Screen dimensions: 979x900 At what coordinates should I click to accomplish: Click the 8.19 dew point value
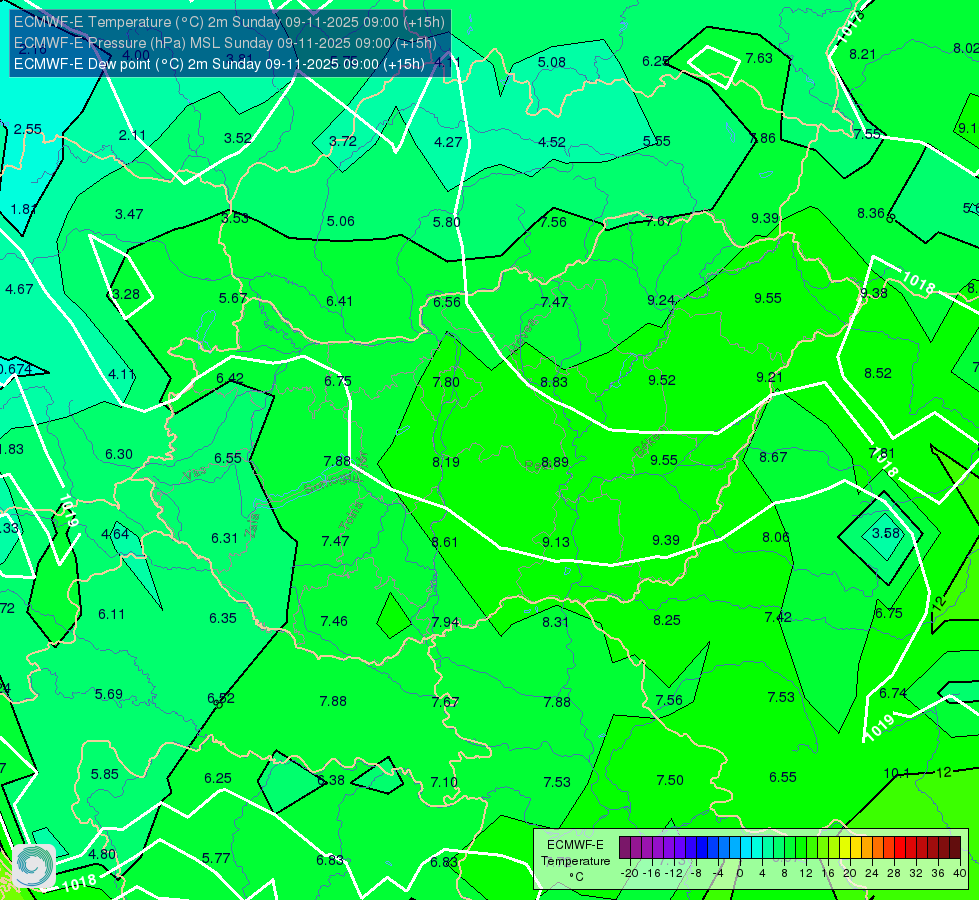click(446, 462)
